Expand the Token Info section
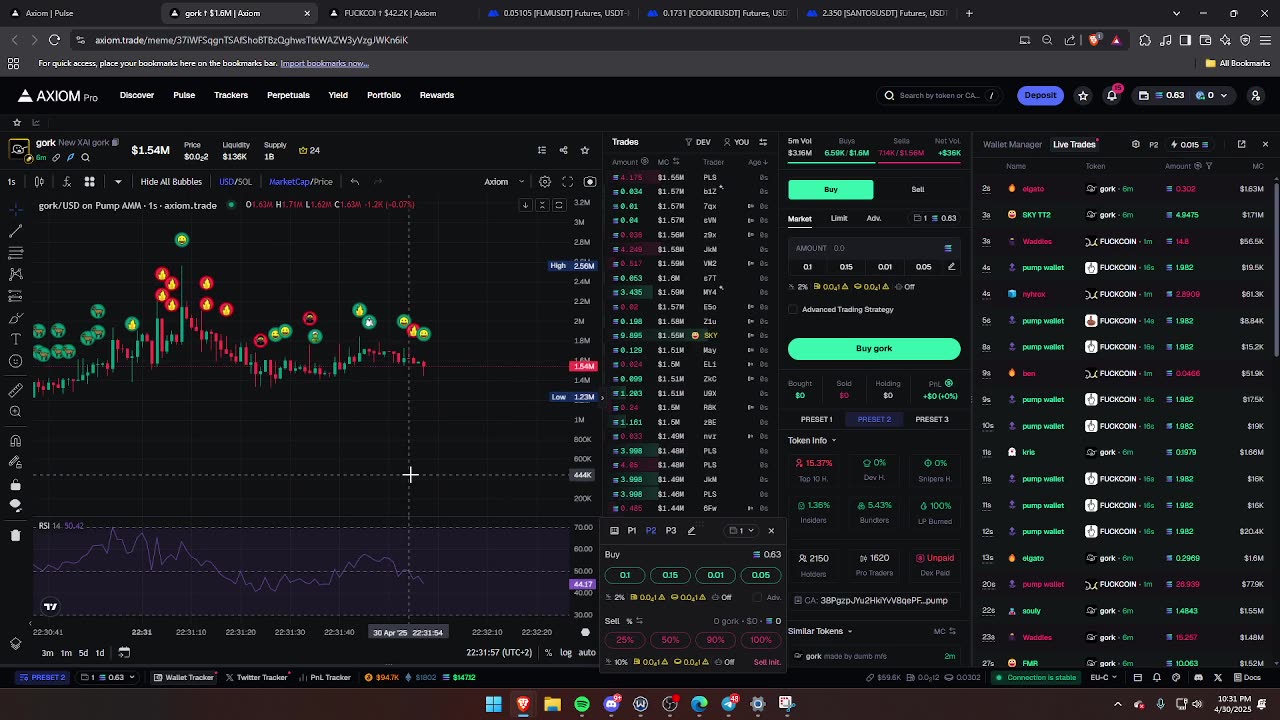 812,441
